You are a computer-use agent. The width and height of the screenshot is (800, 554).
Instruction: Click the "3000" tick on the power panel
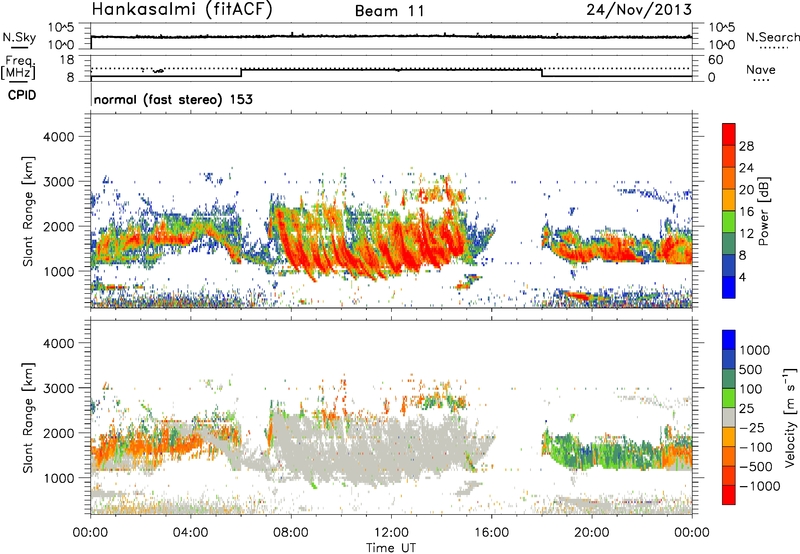(x=59, y=182)
